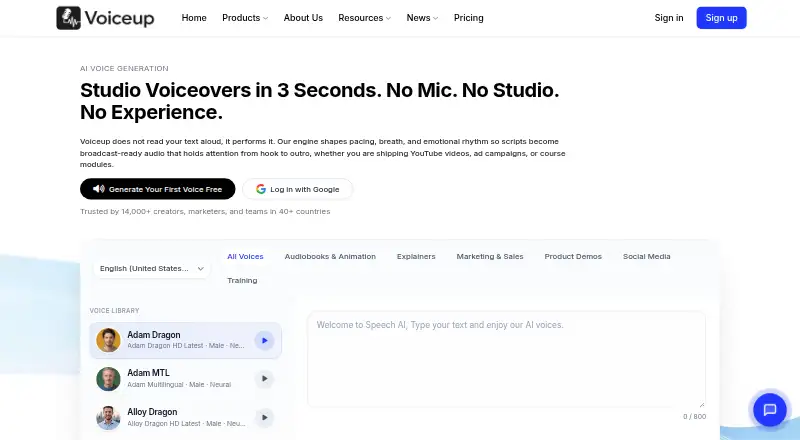The width and height of the screenshot is (800, 440).
Task: Click the Voiceup brand name text
Action: [119, 18]
